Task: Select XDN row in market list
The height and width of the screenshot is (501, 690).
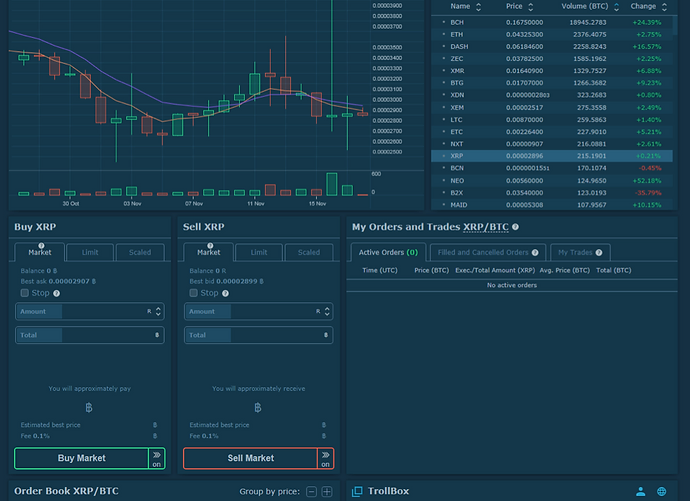Action: click(x=552, y=95)
